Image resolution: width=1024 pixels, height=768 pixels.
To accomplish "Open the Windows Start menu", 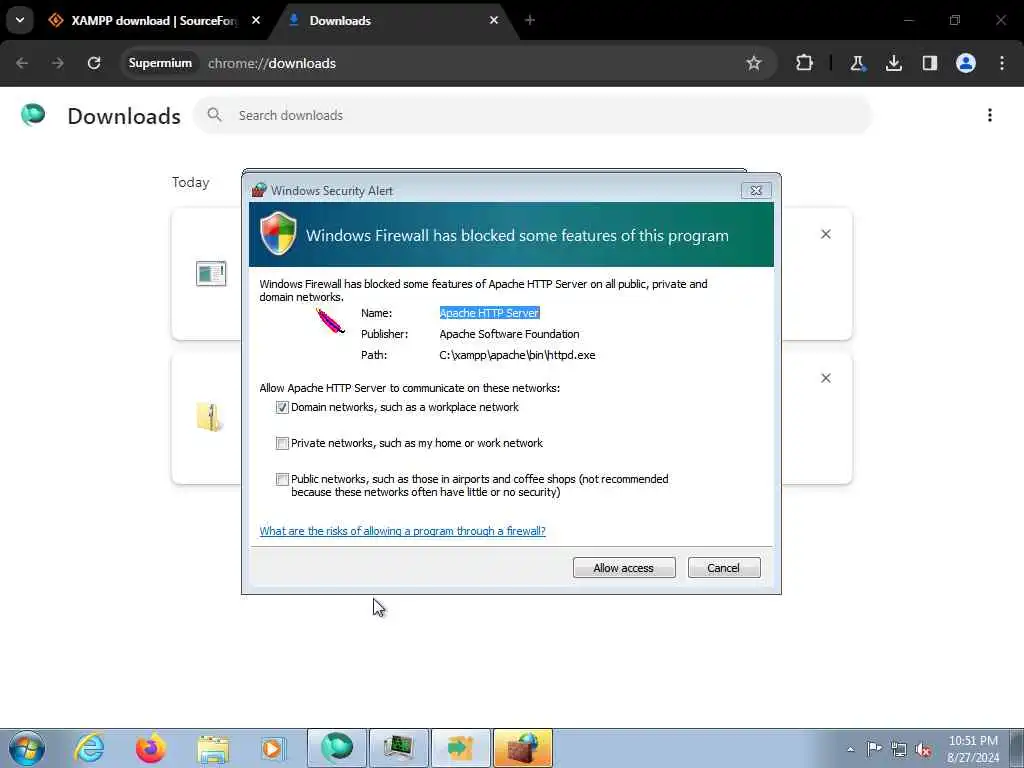I will (27, 748).
